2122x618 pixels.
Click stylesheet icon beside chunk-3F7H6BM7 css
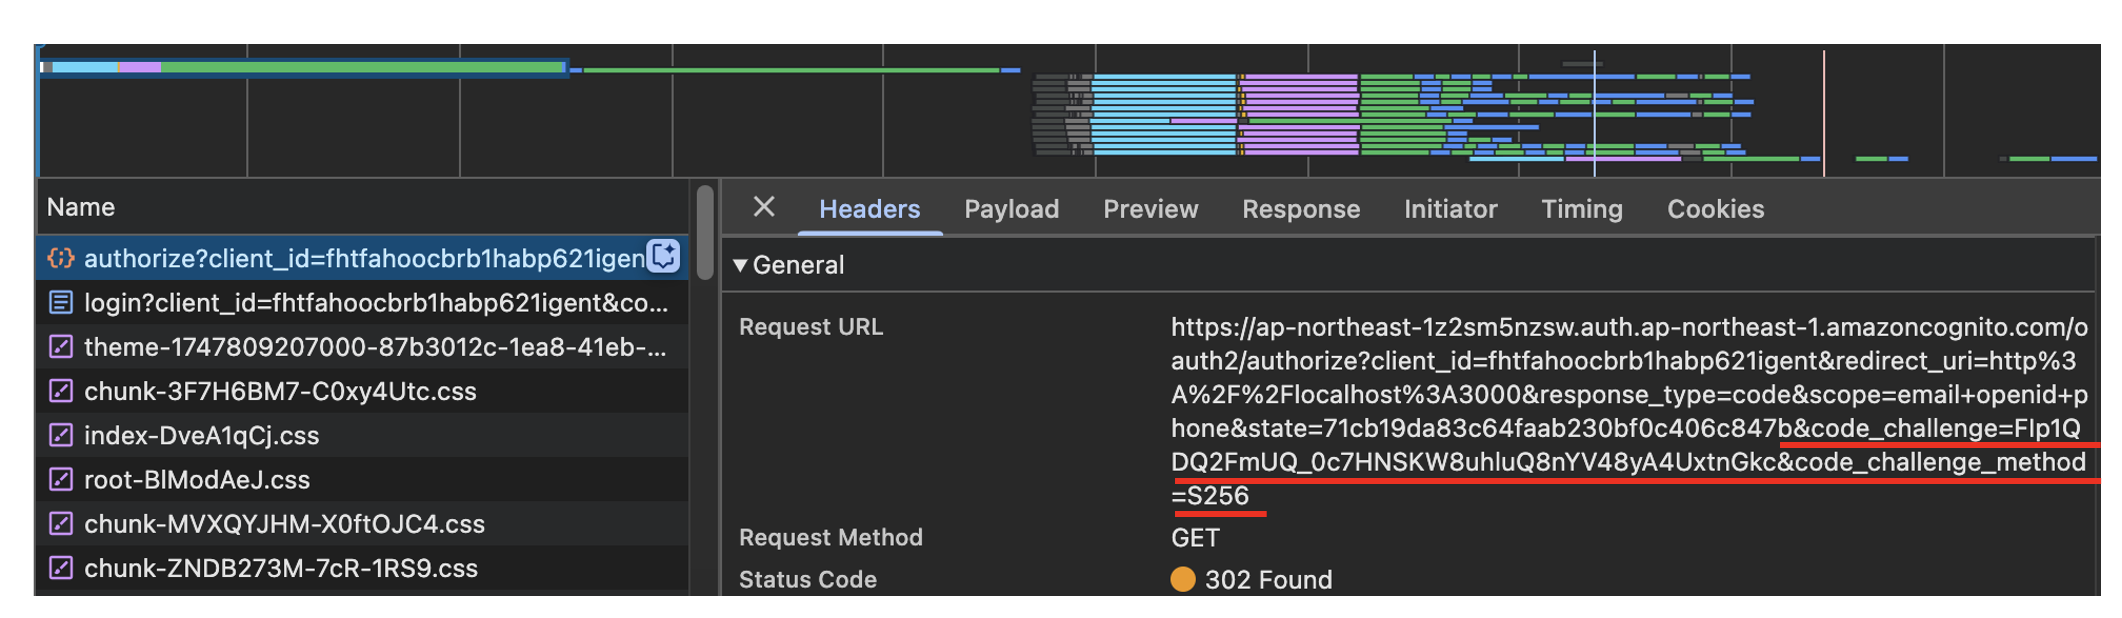point(61,391)
